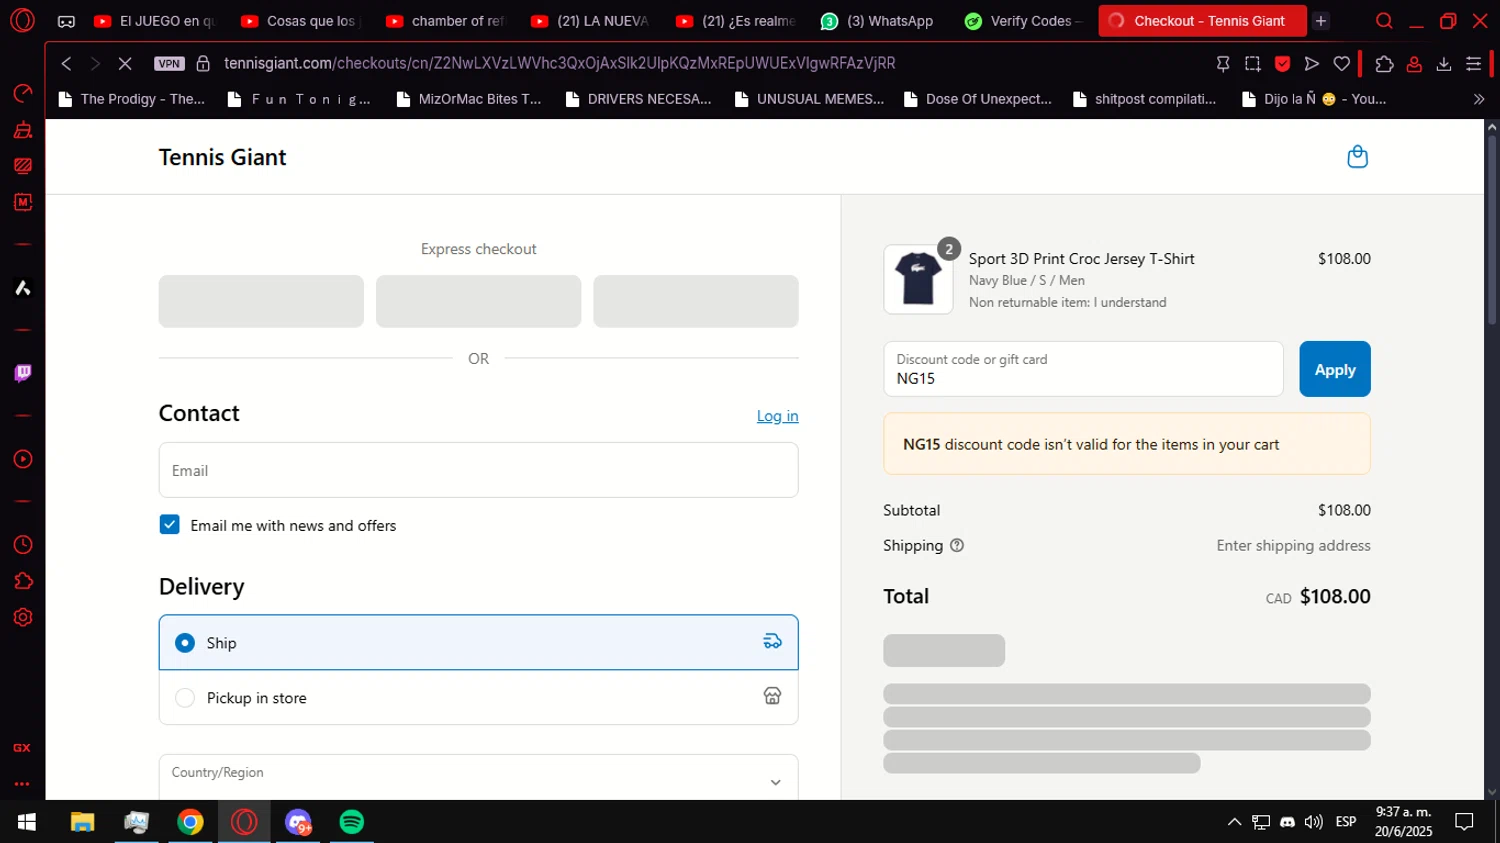Image resolution: width=1500 pixels, height=843 pixels.
Task: Open File Explorer from the taskbar
Action: click(x=82, y=822)
